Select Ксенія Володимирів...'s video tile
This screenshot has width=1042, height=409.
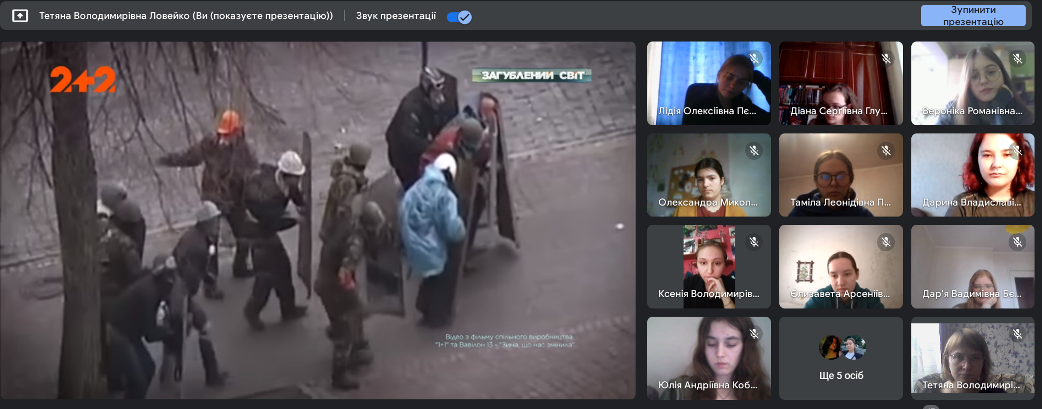click(x=709, y=267)
